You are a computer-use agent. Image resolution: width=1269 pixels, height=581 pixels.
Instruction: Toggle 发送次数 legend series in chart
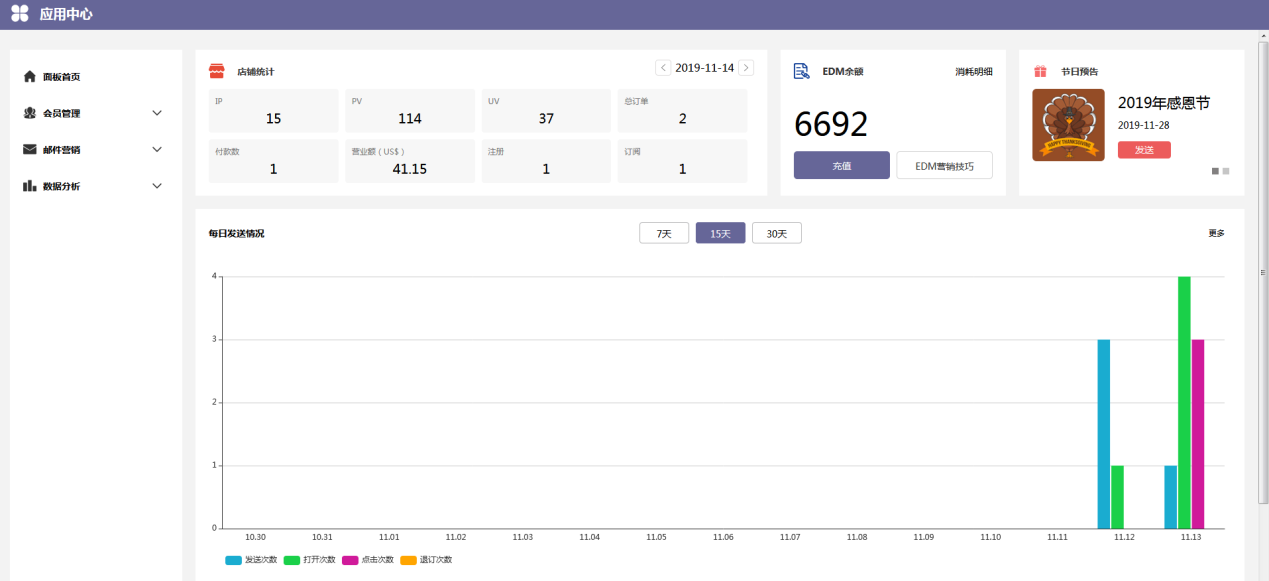coord(233,560)
